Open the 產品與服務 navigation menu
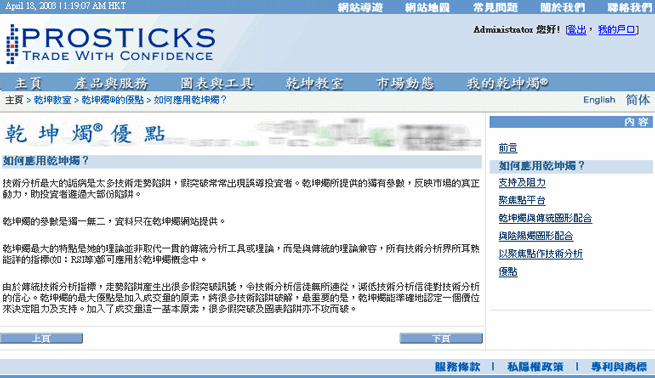Screen dimensions: 655x378 112,84
